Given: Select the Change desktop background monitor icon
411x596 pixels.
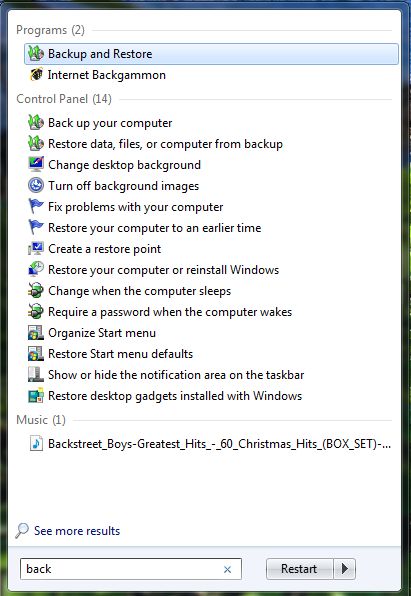Looking at the screenshot, I should coord(36,165).
